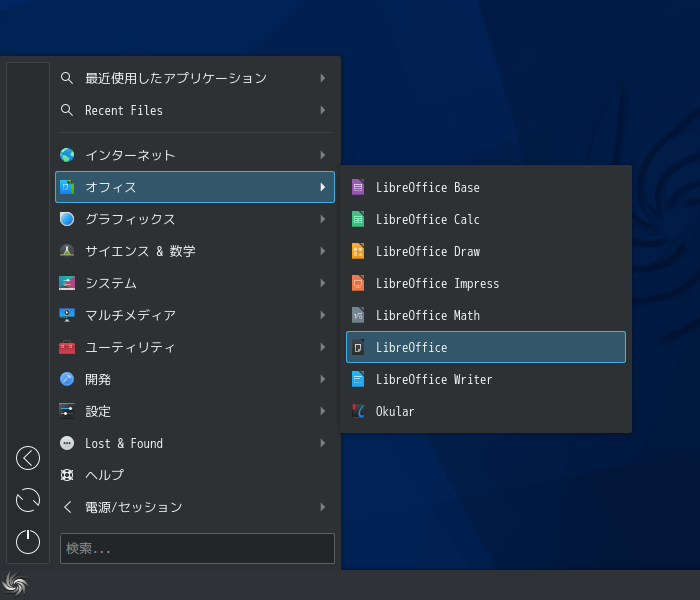Open the マルチメディア category

tap(195, 315)
